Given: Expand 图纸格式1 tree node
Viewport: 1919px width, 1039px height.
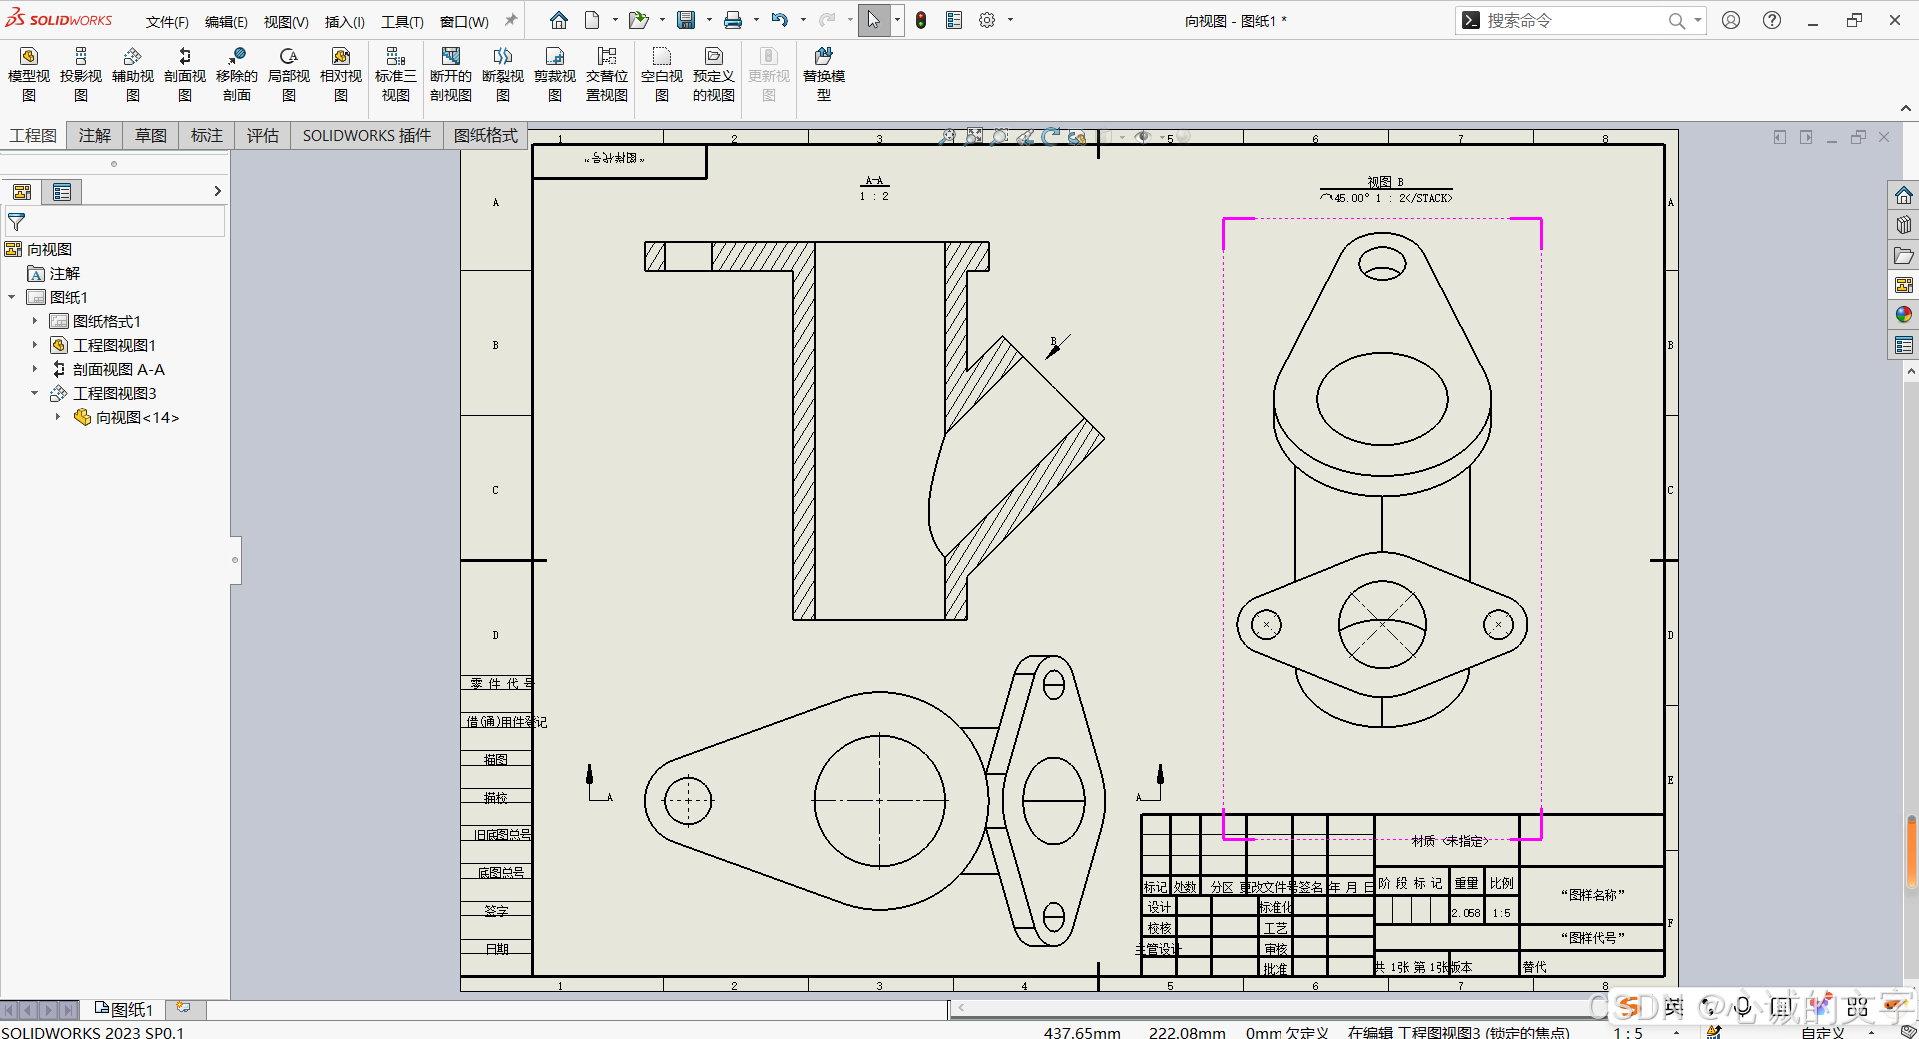Looking at the screenshot, I should 34,321.
